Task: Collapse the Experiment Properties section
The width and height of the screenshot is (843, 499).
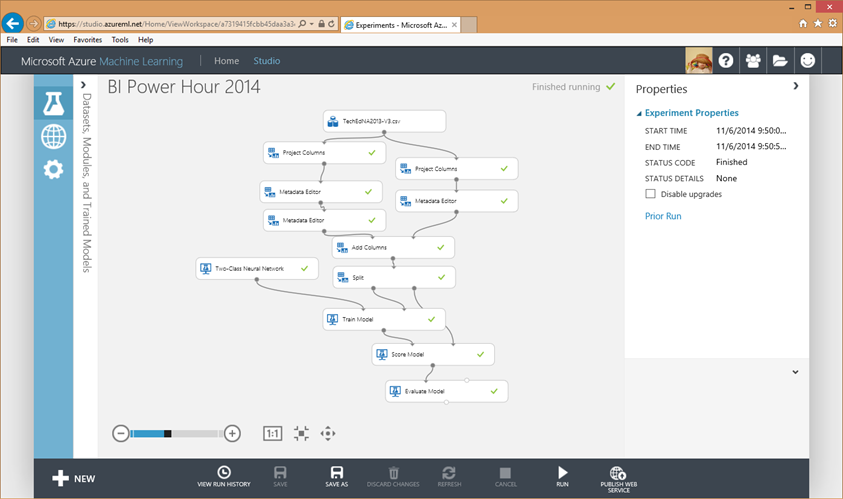Action: click(x=639, y=113)
